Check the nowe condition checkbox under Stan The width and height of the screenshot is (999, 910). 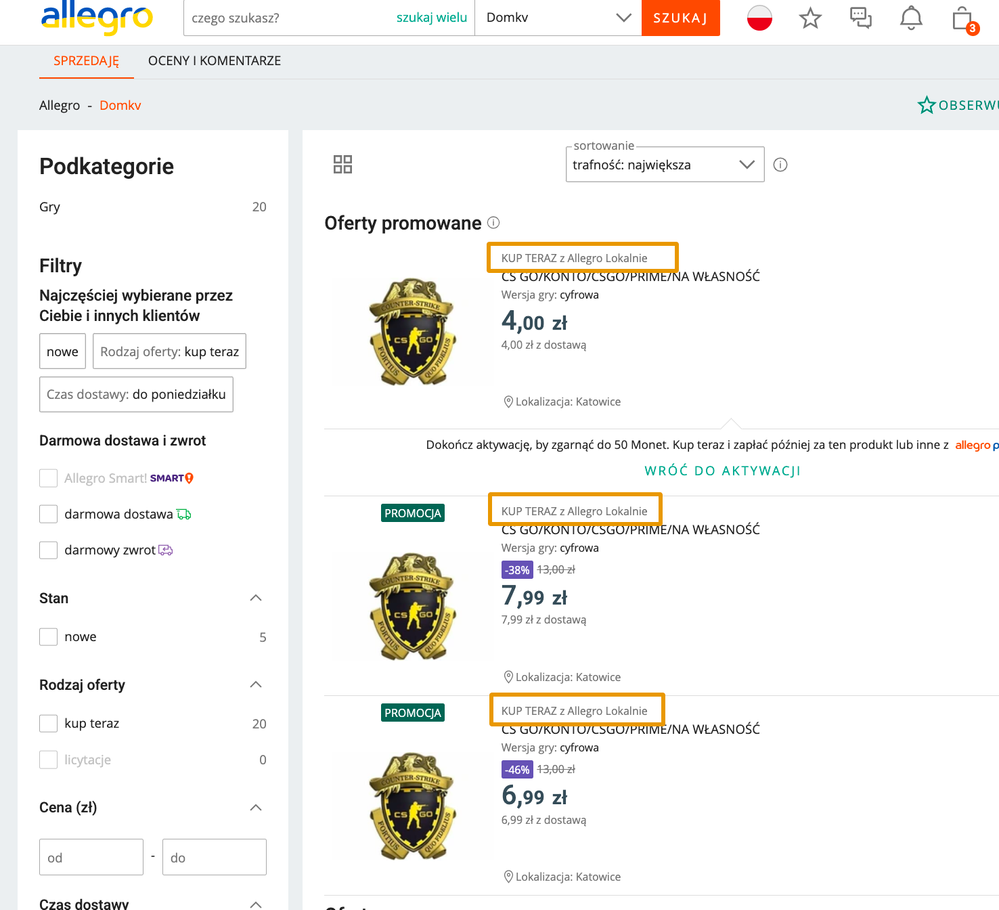coord(48,637)
